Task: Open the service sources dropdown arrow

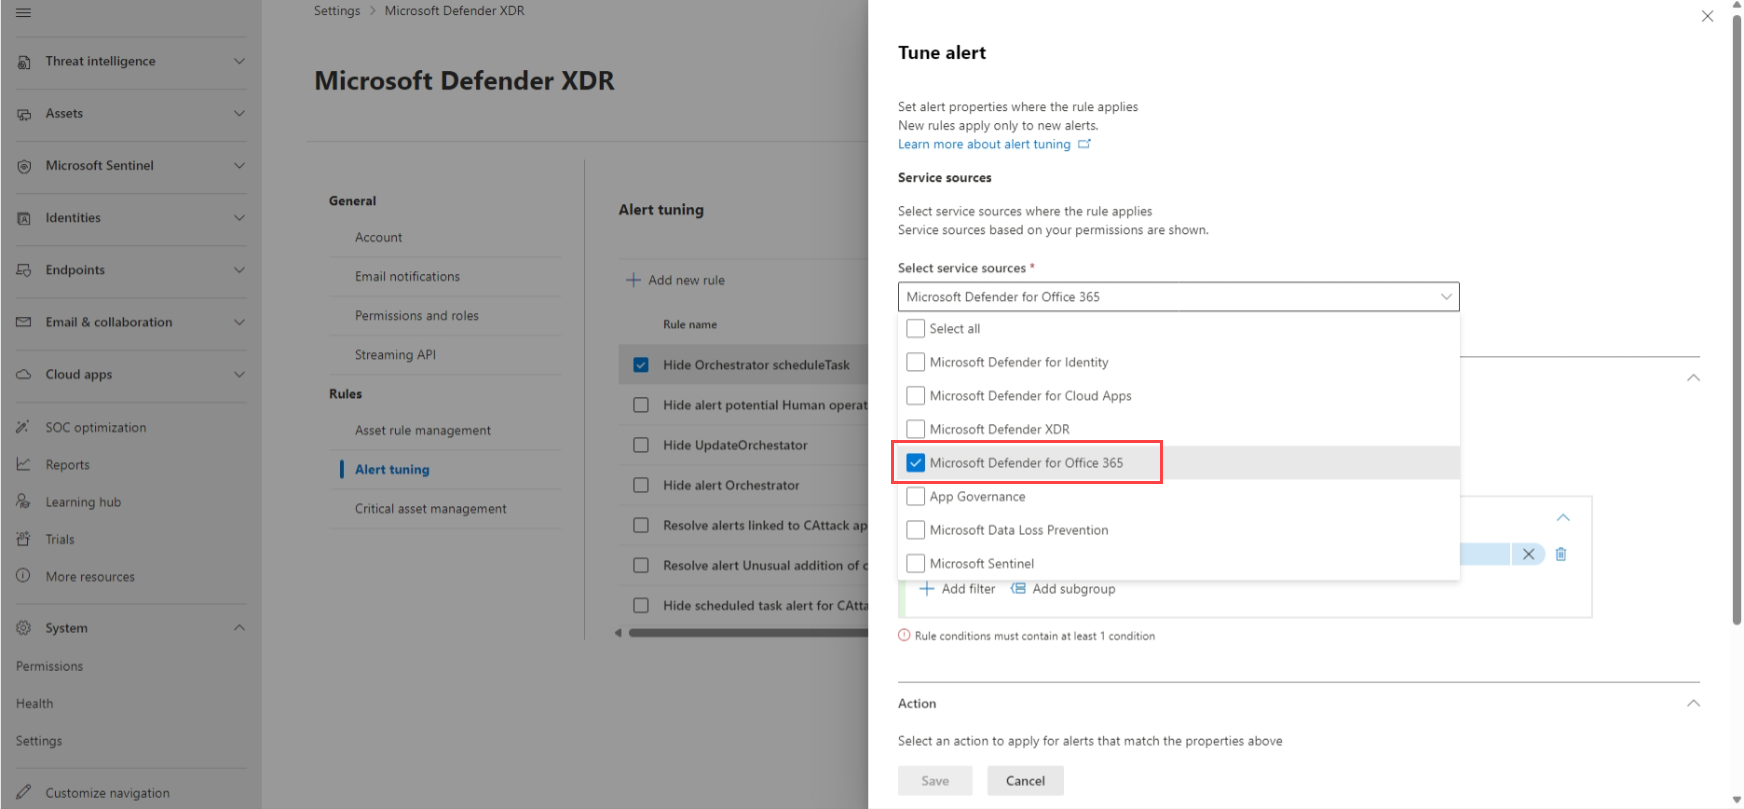Action: [x=1446, y=296]
